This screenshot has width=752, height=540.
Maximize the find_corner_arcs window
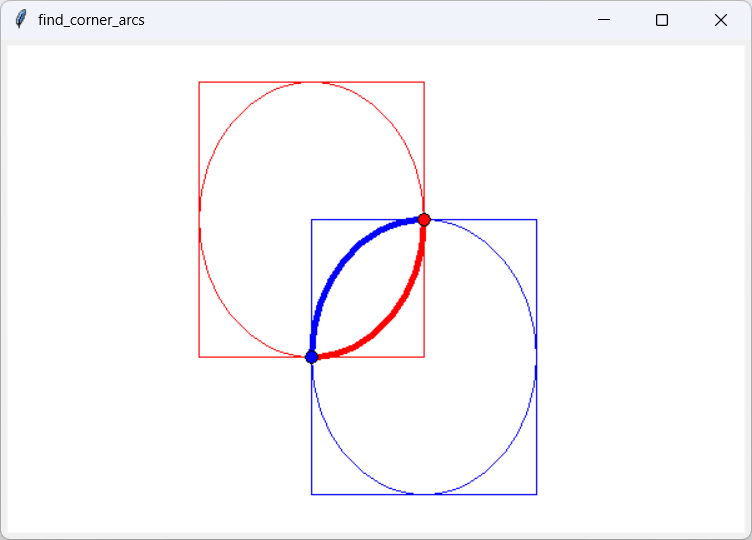pos(661,20)
